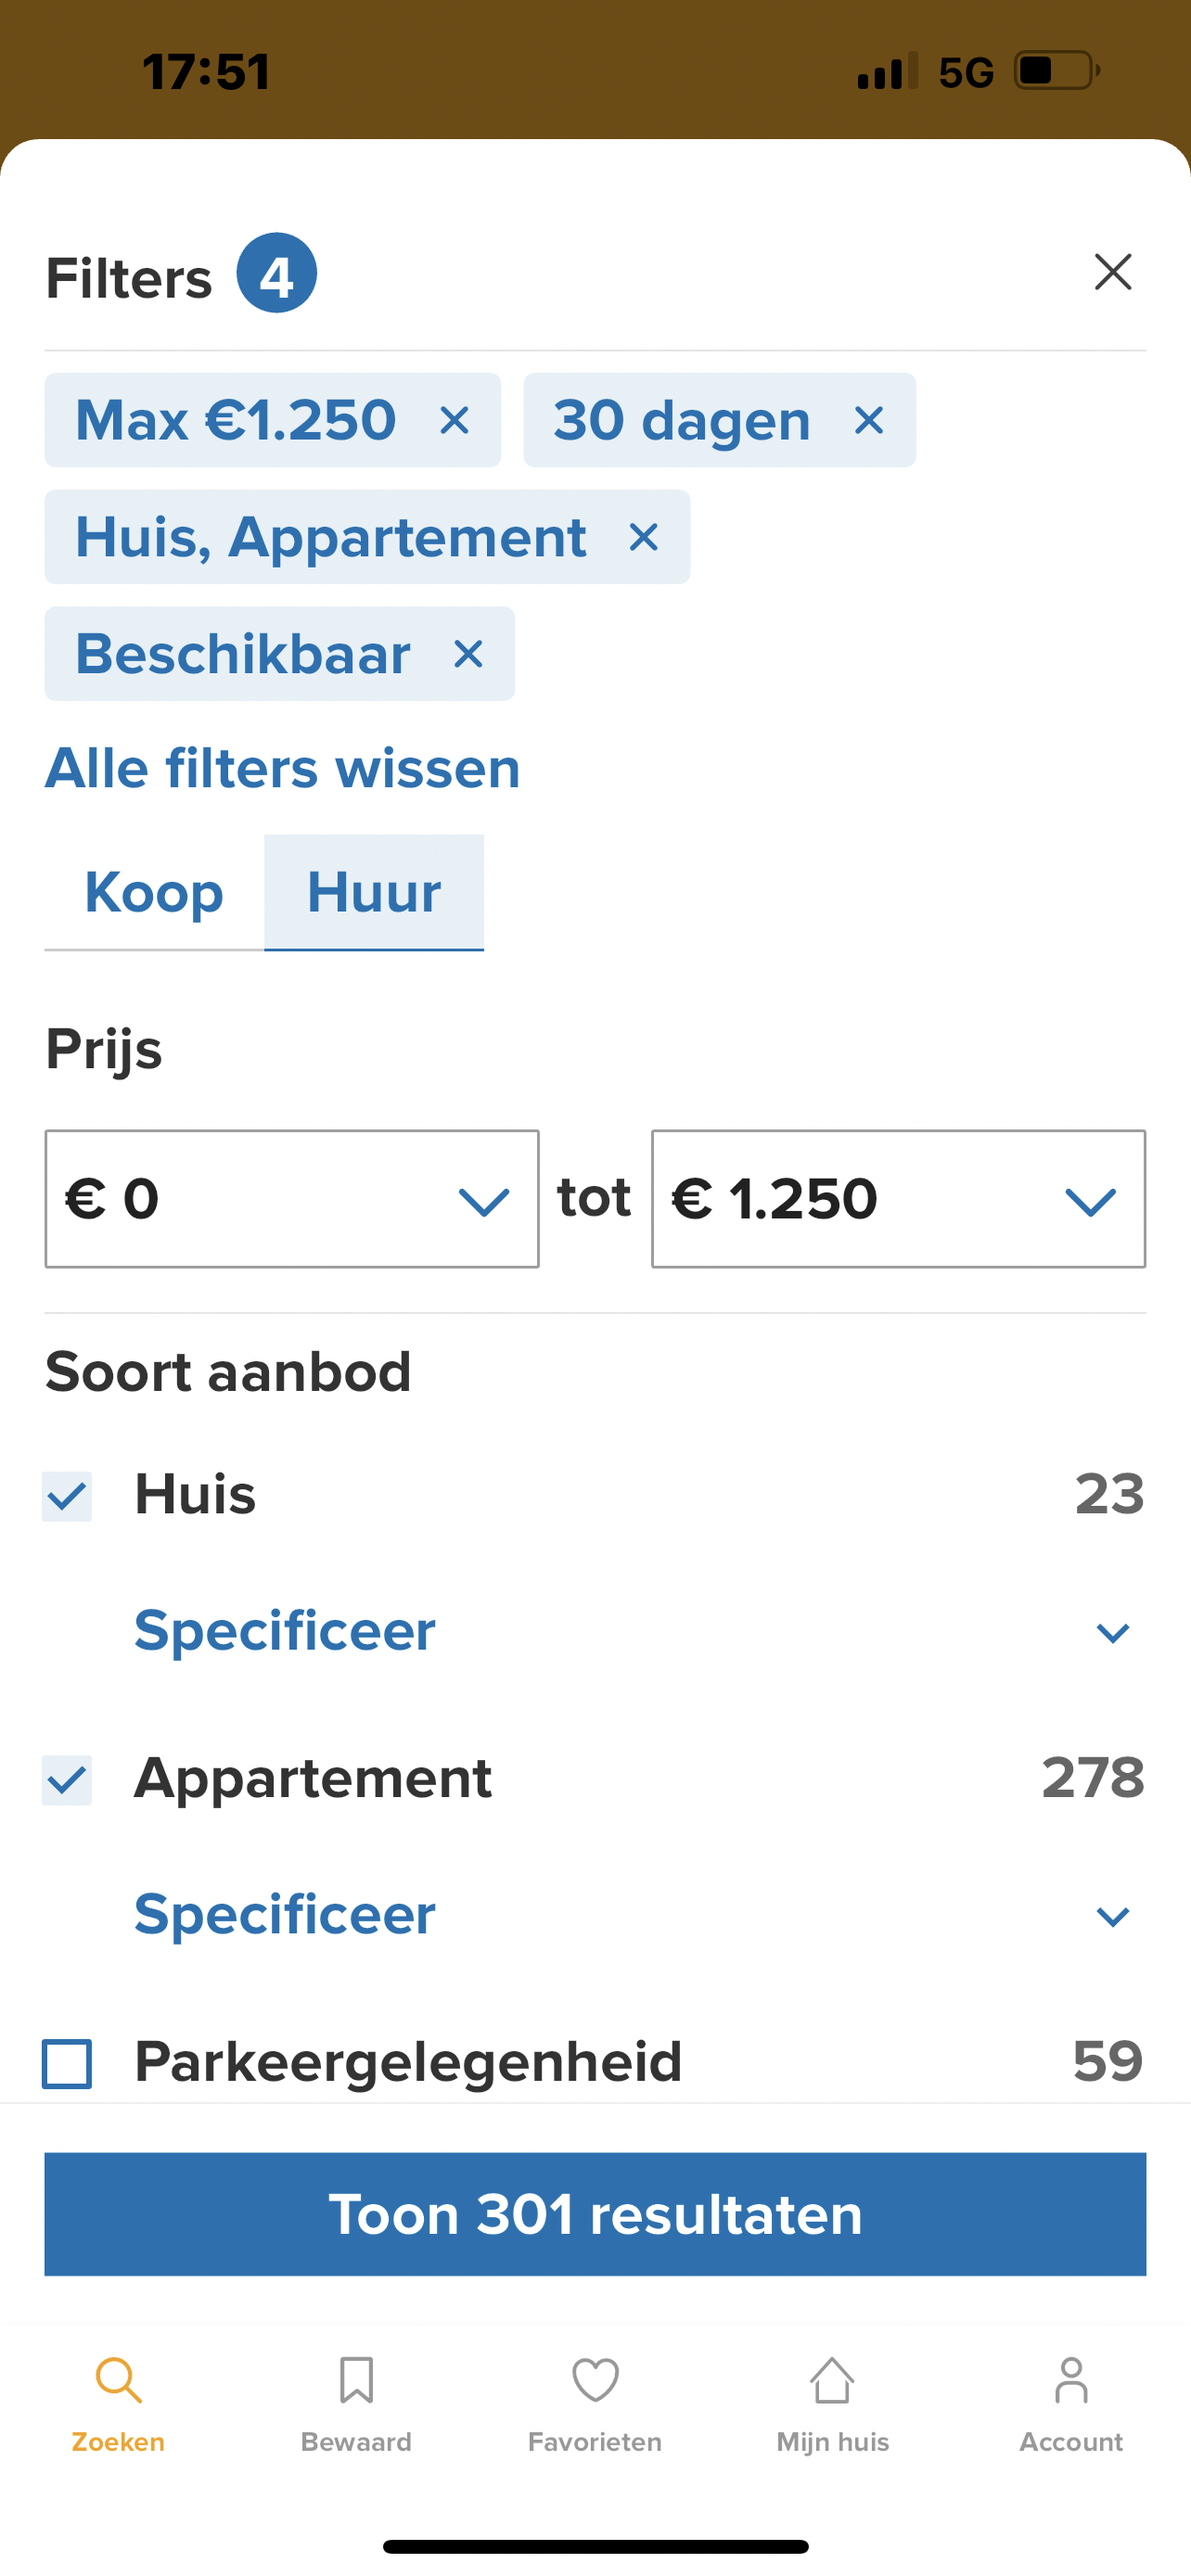Tap the Zoeken magnifier icon
The image size is (1191, 2576).
[118, 2380]
